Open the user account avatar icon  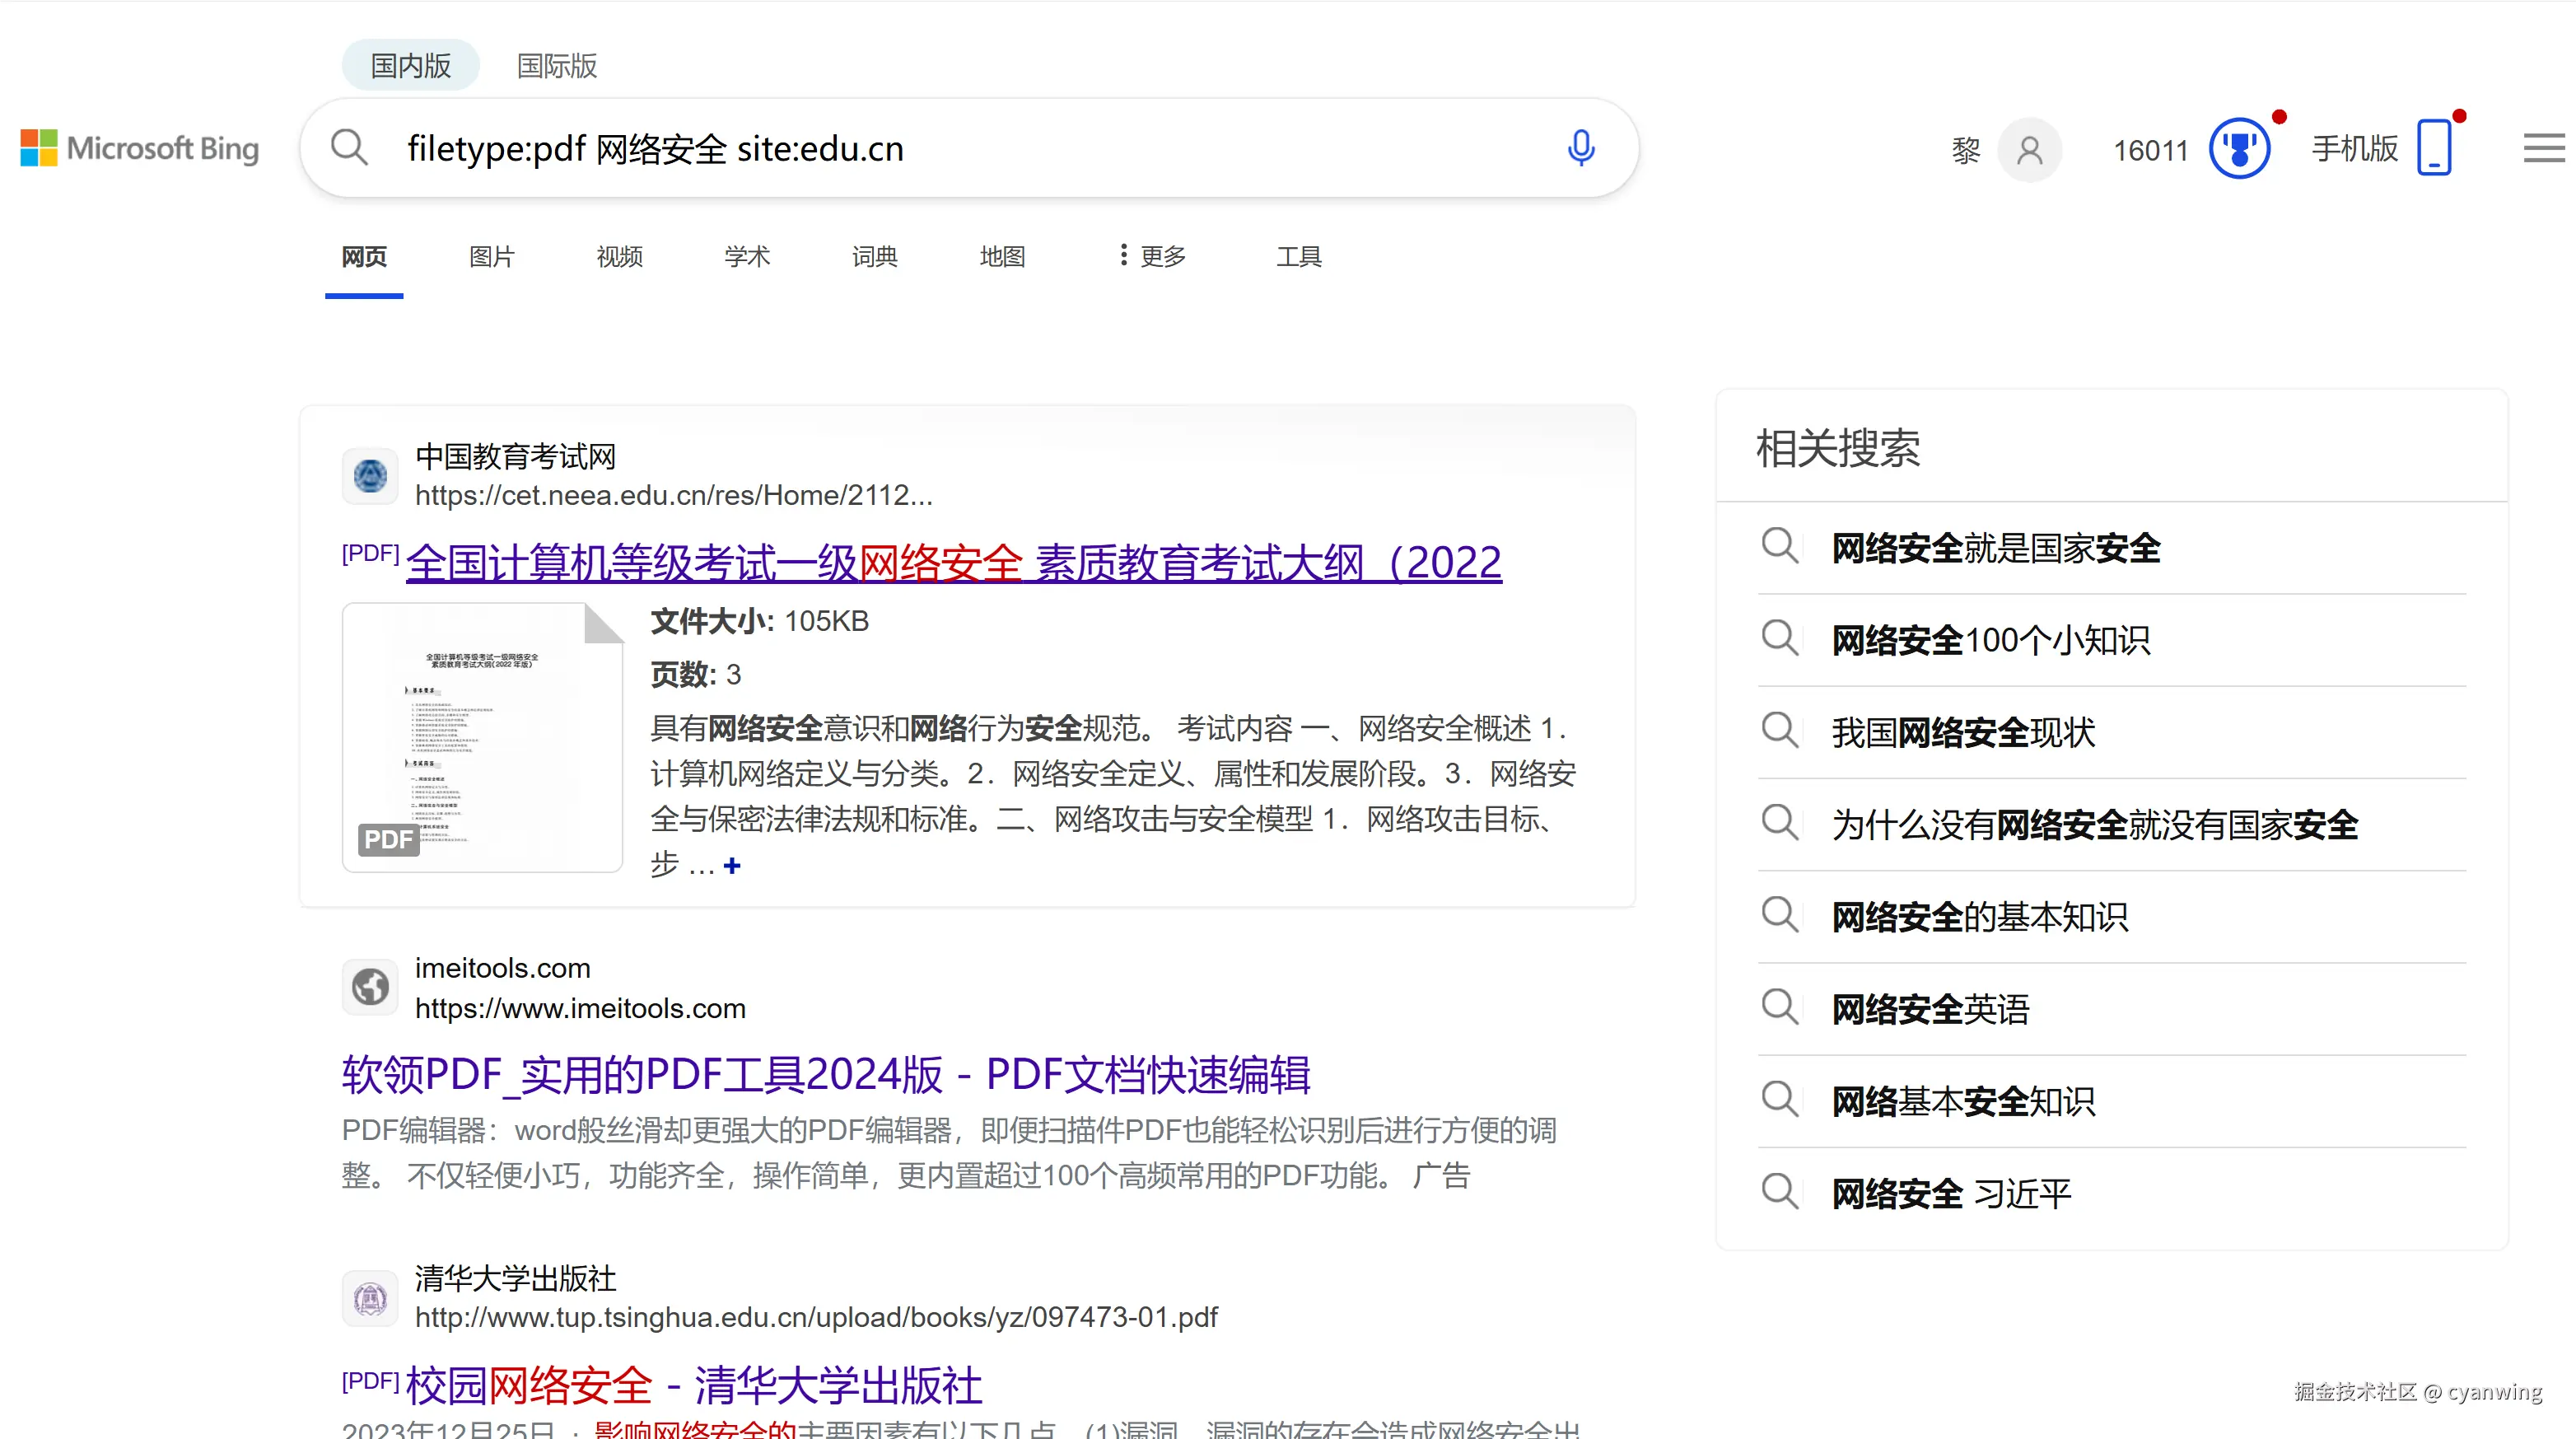2029,150
